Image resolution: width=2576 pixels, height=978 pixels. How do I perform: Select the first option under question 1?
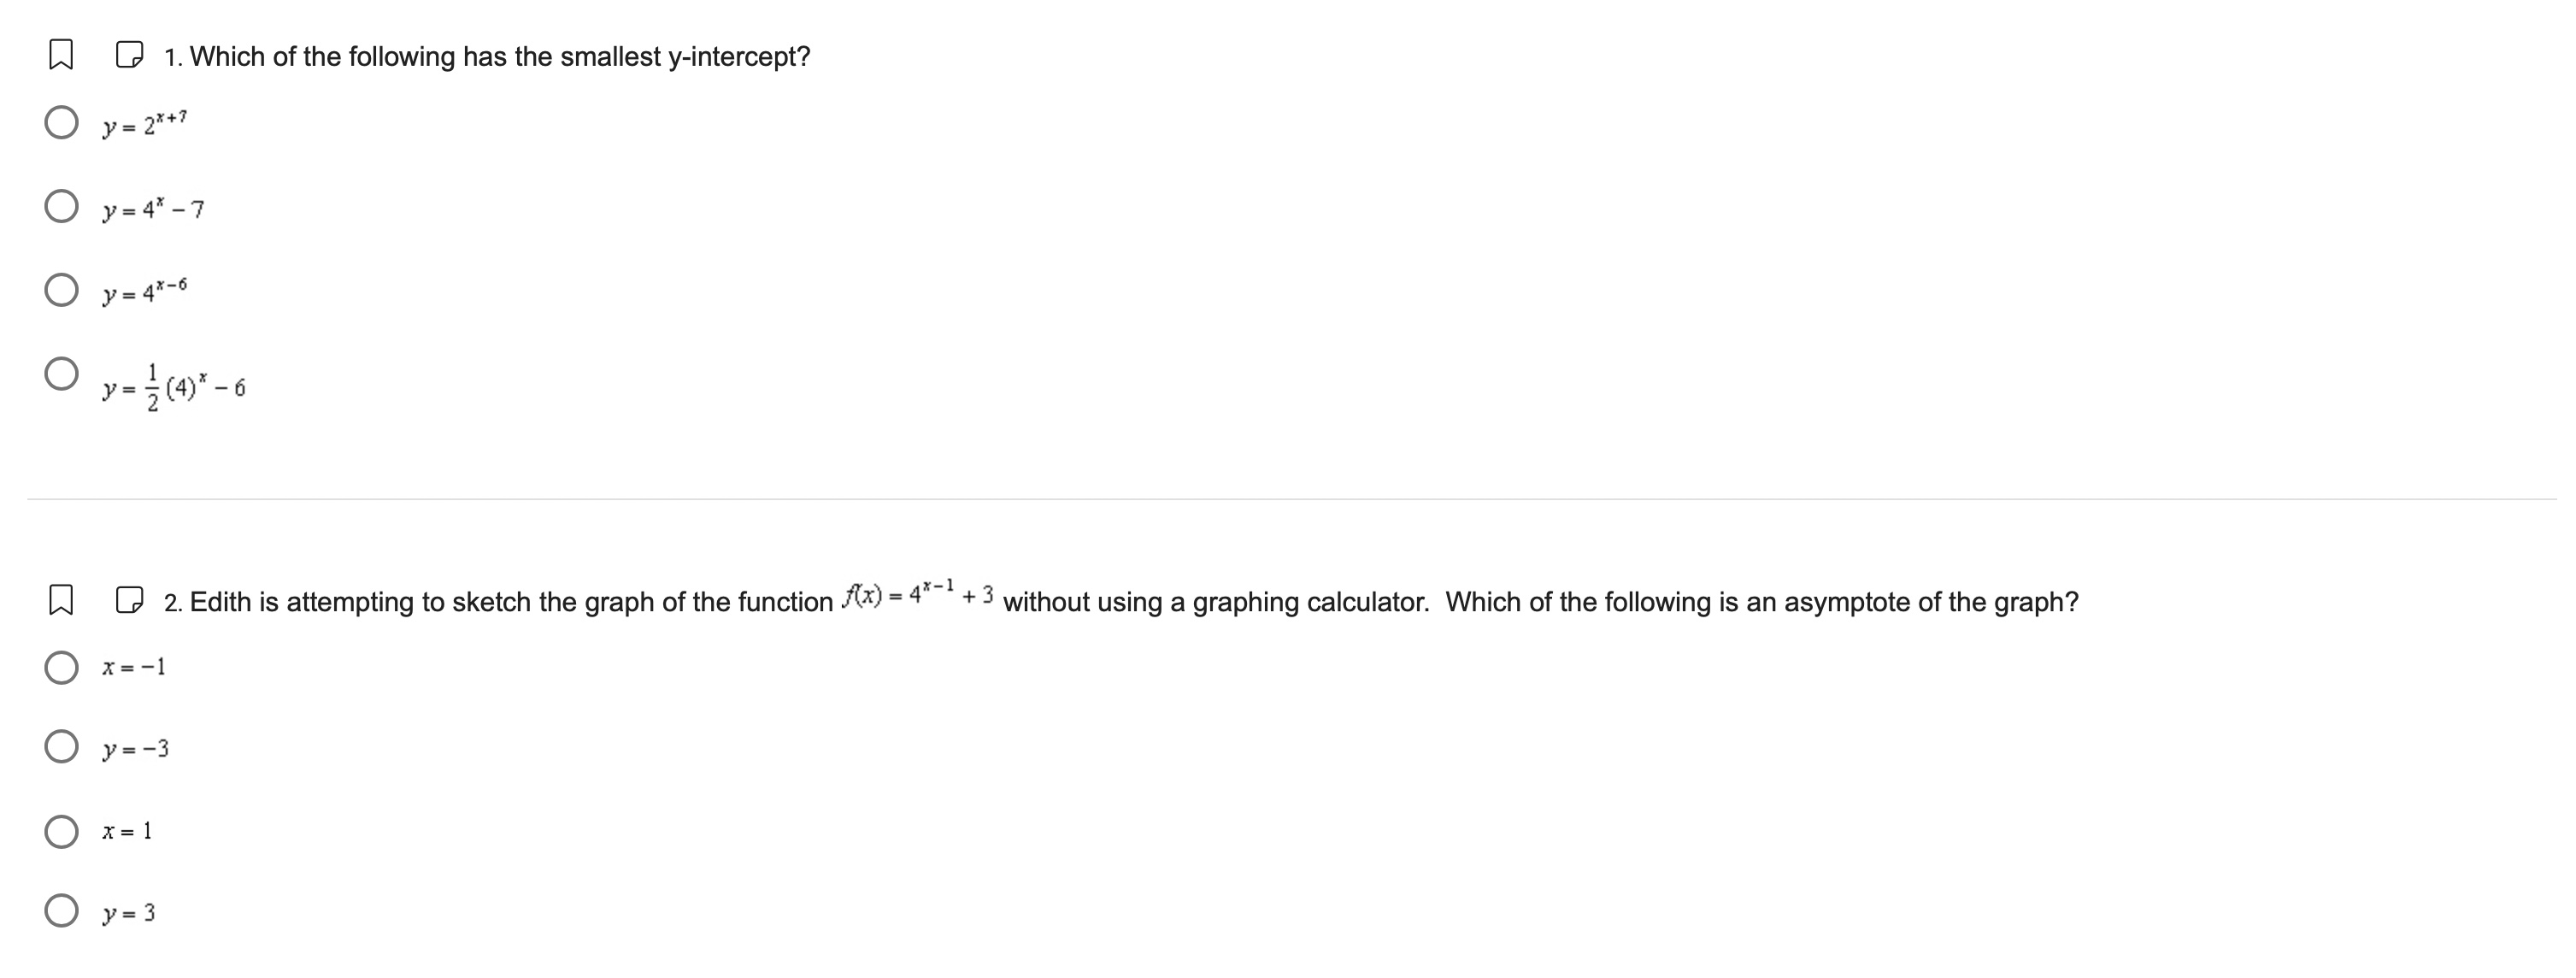(x=62, y=122)
